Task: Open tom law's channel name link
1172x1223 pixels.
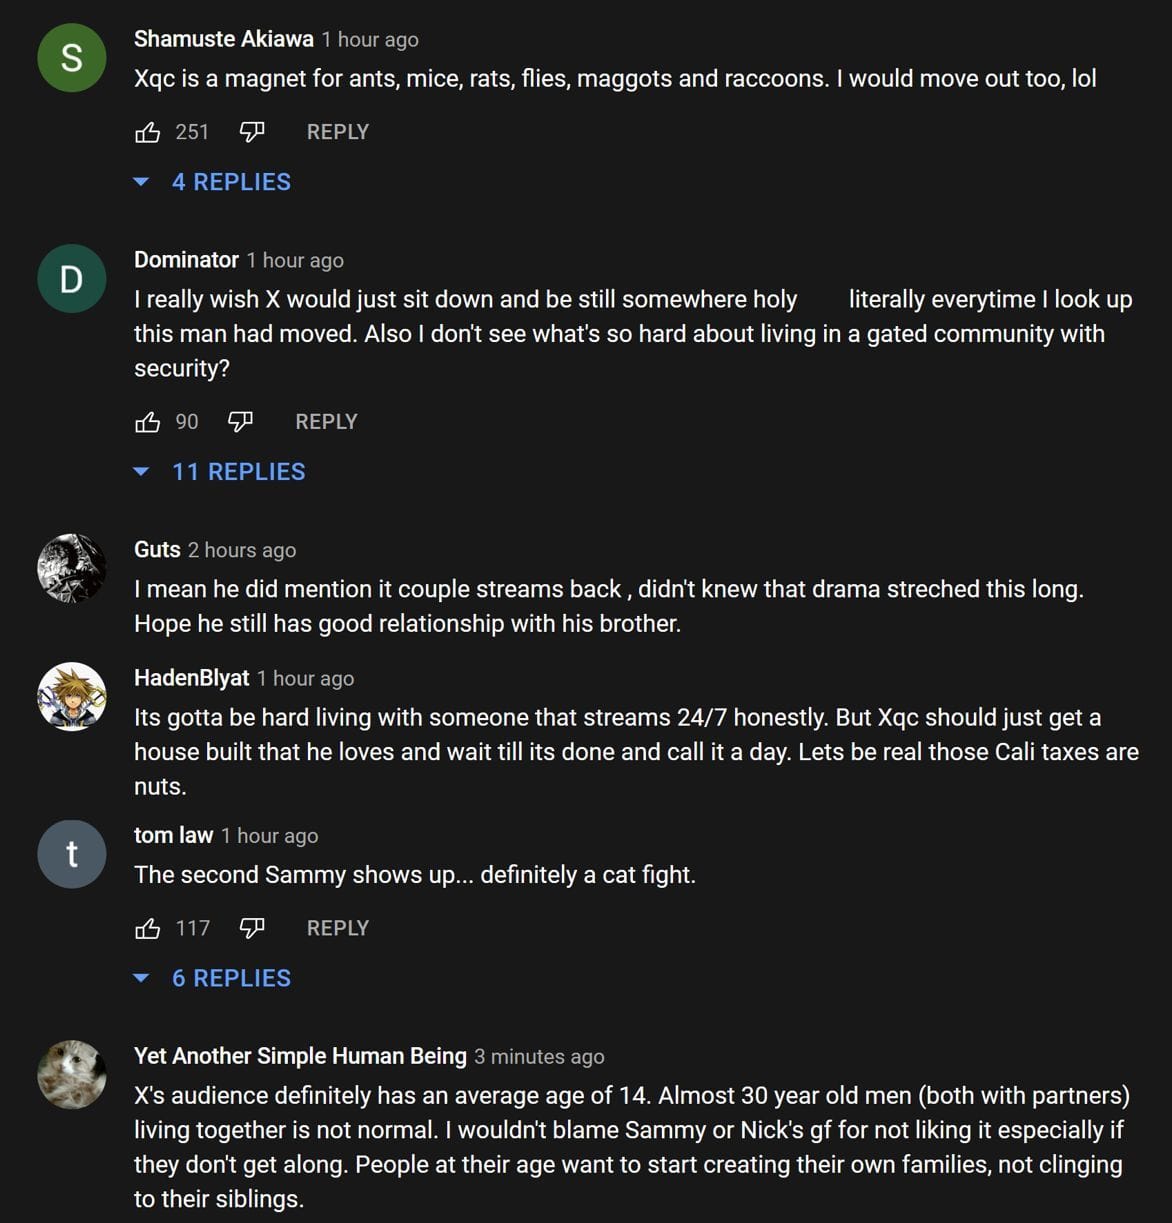Action: click(x=173, y=835)
